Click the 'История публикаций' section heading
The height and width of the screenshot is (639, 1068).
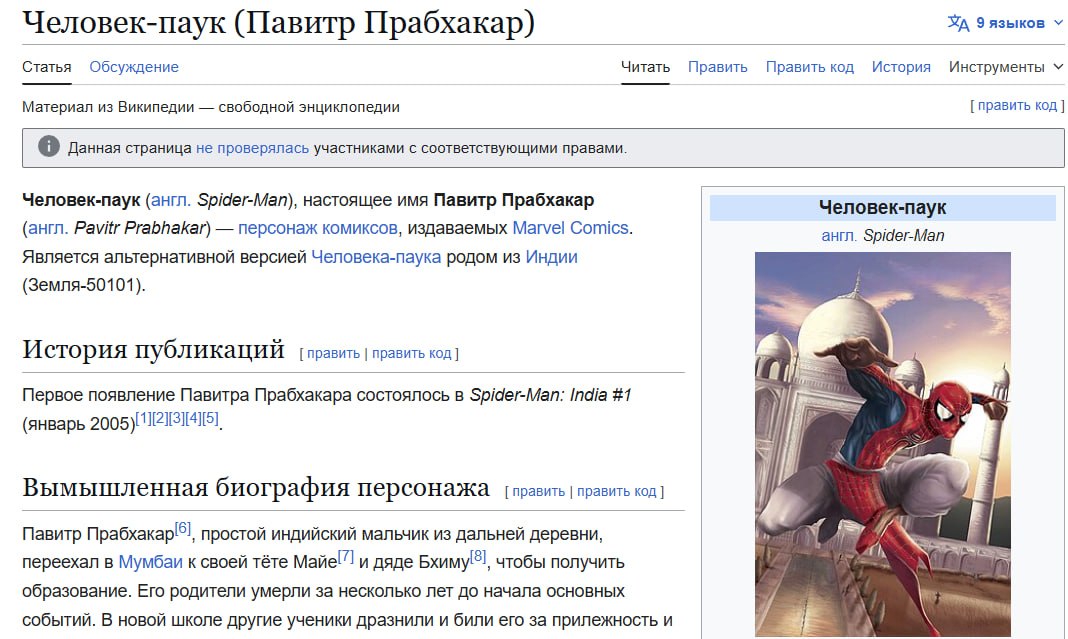coord(153,349)
